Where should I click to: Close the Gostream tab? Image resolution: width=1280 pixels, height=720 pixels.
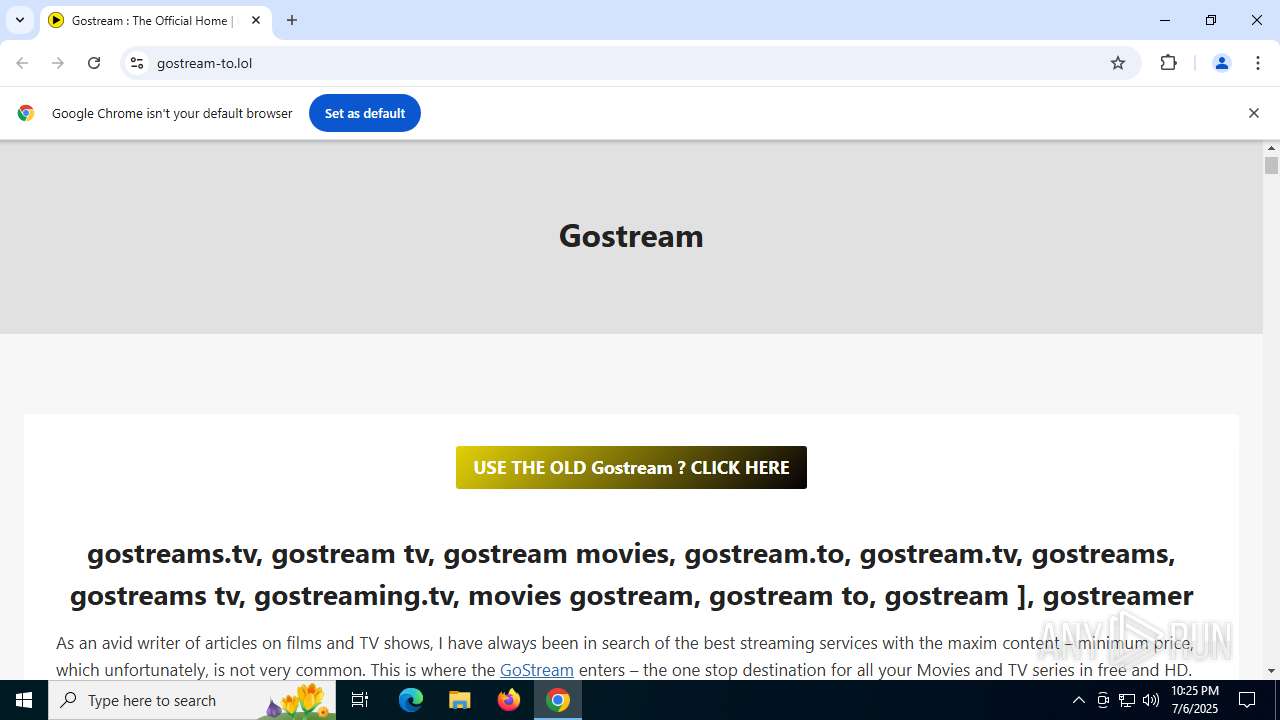coord(256,20)
